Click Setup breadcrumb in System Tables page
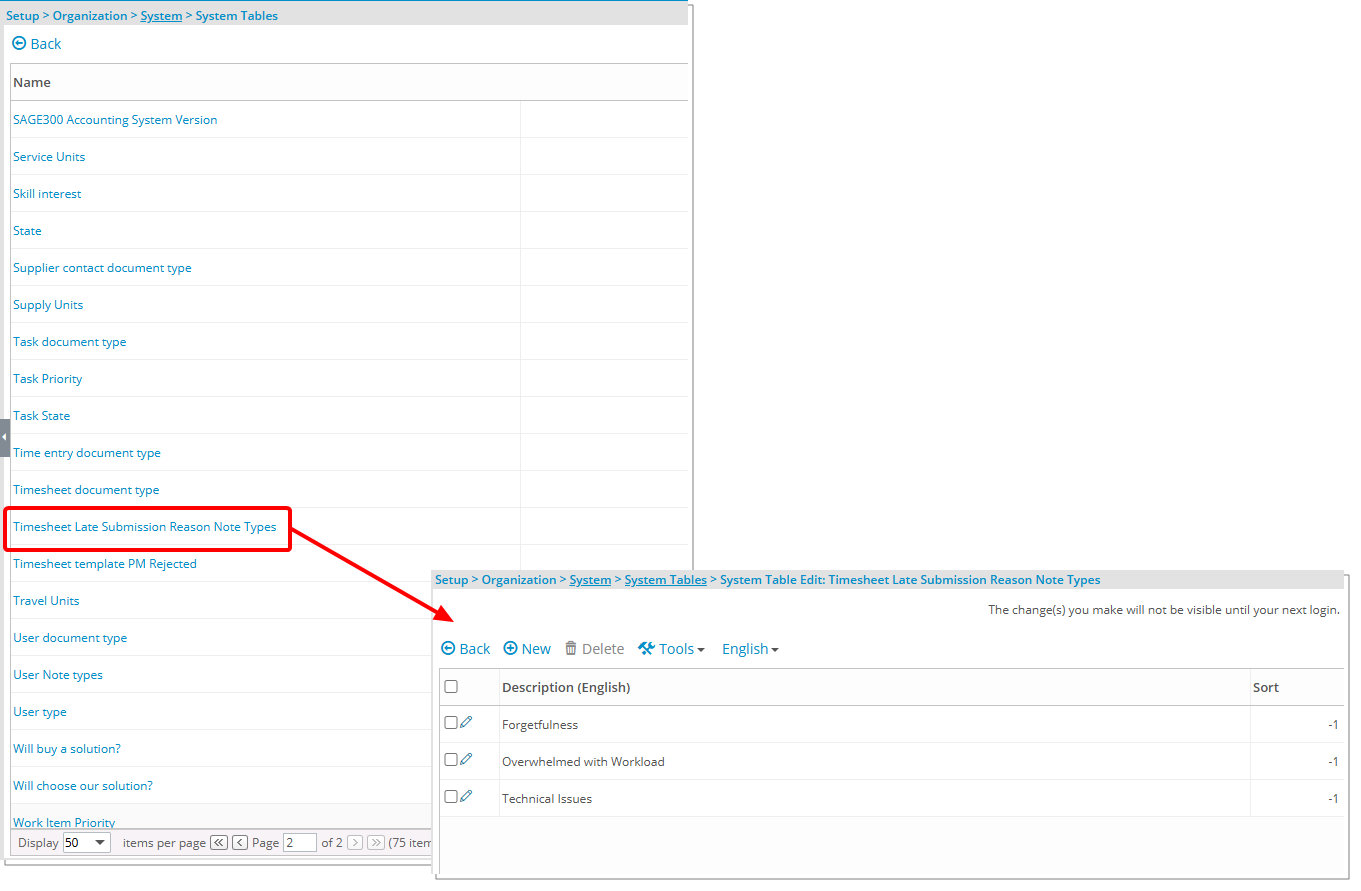 click(23, 16)
